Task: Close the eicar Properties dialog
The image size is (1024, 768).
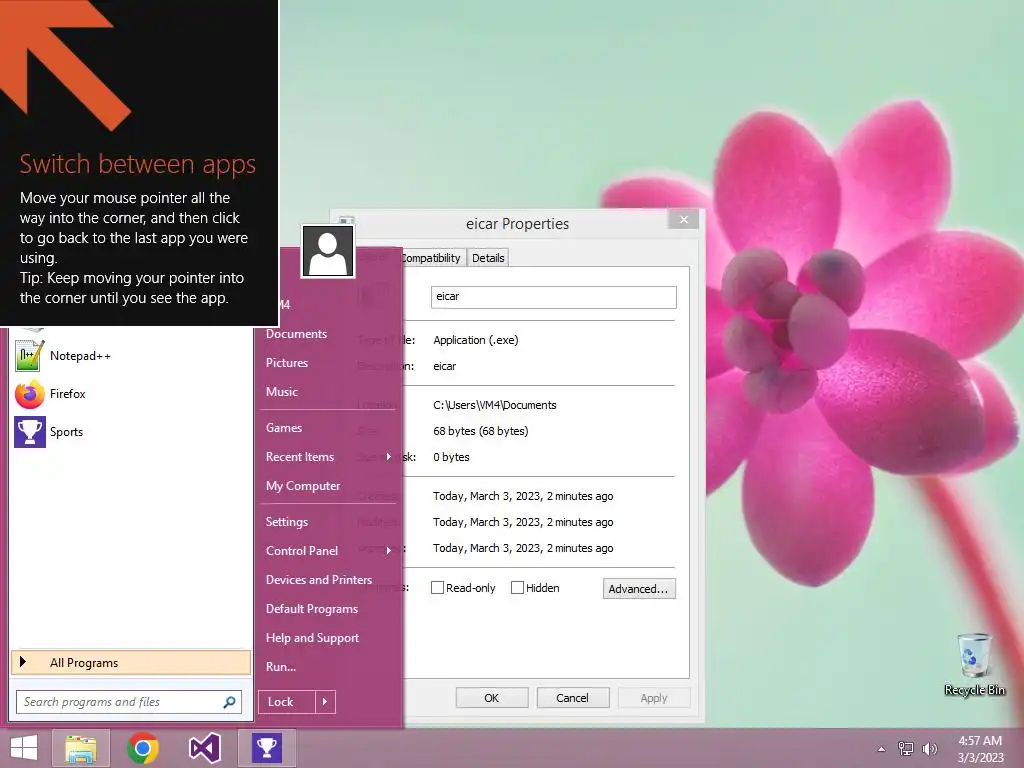Action: click(x=684, y=219)
